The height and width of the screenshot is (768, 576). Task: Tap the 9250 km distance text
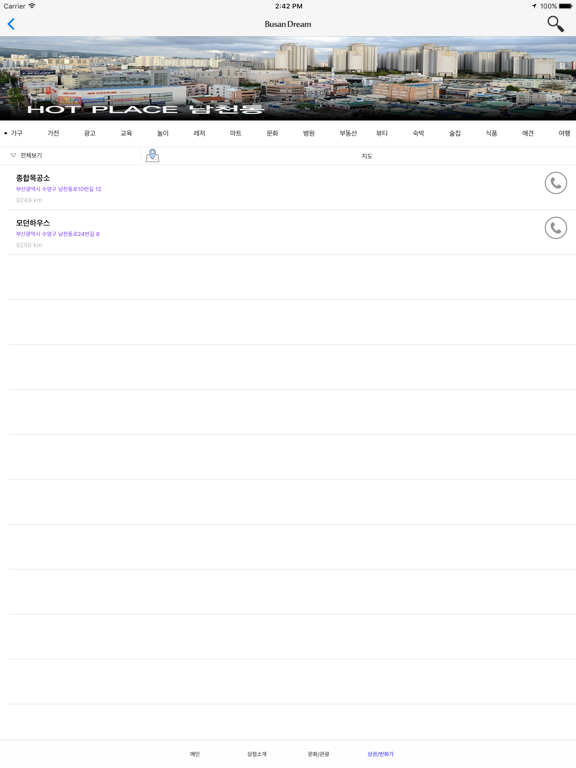pyautogui.click(x=29, y=245)
